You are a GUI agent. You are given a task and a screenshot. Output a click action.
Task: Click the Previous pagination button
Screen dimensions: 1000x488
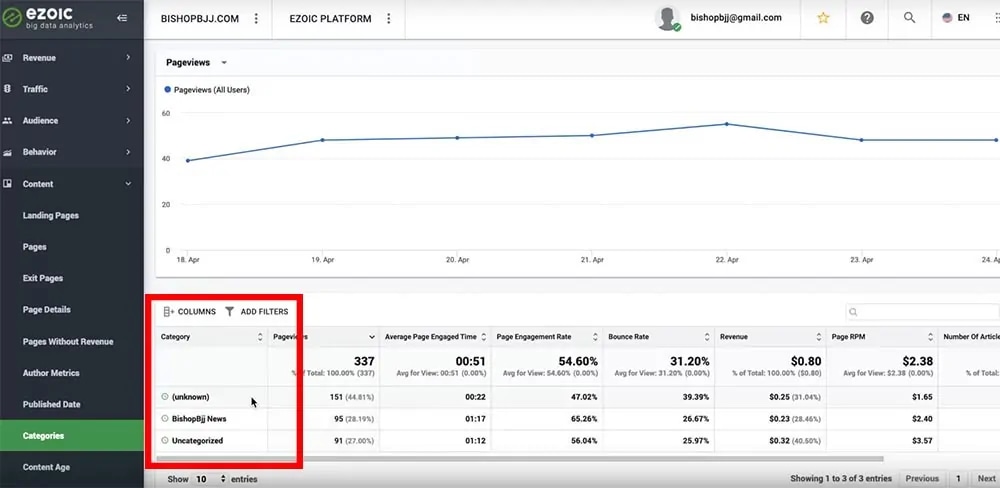point(922,478)
